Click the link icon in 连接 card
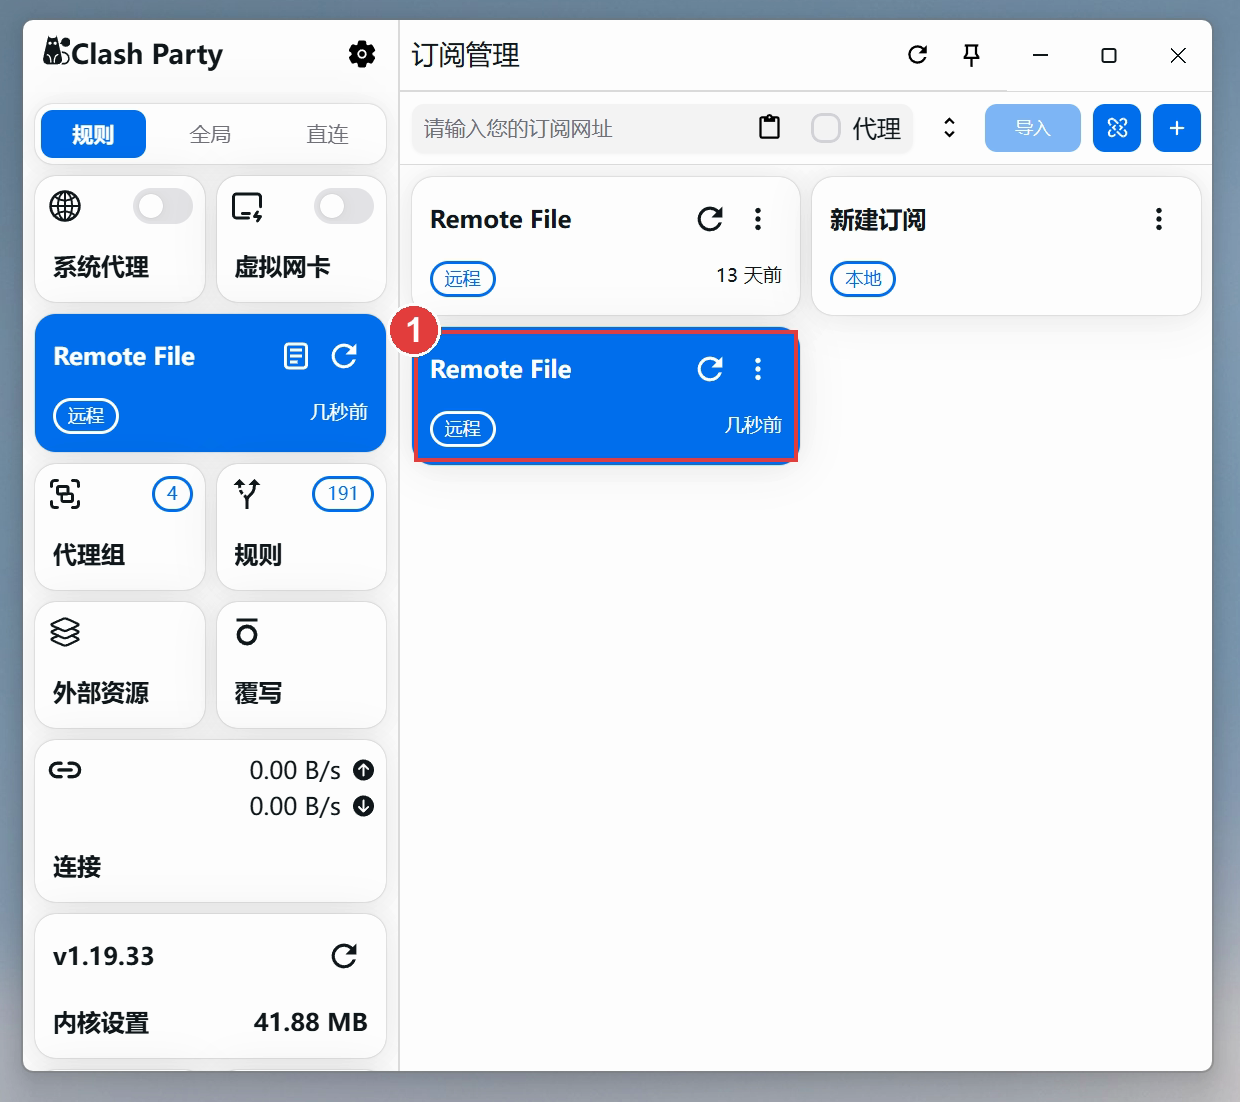The height and width of the screenshot is (1102, 1240). (x=65, y=770)
